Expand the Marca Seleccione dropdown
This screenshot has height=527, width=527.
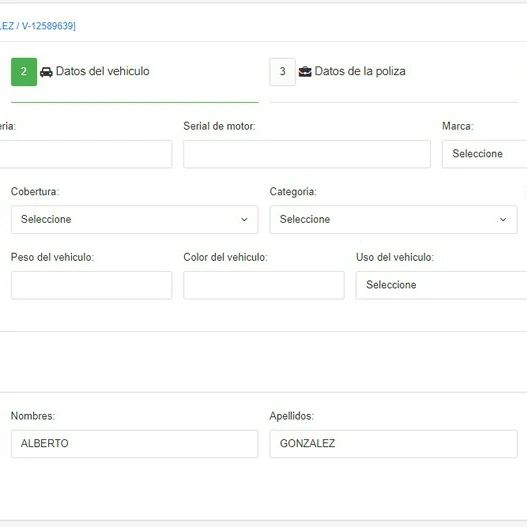pos(485,154)
